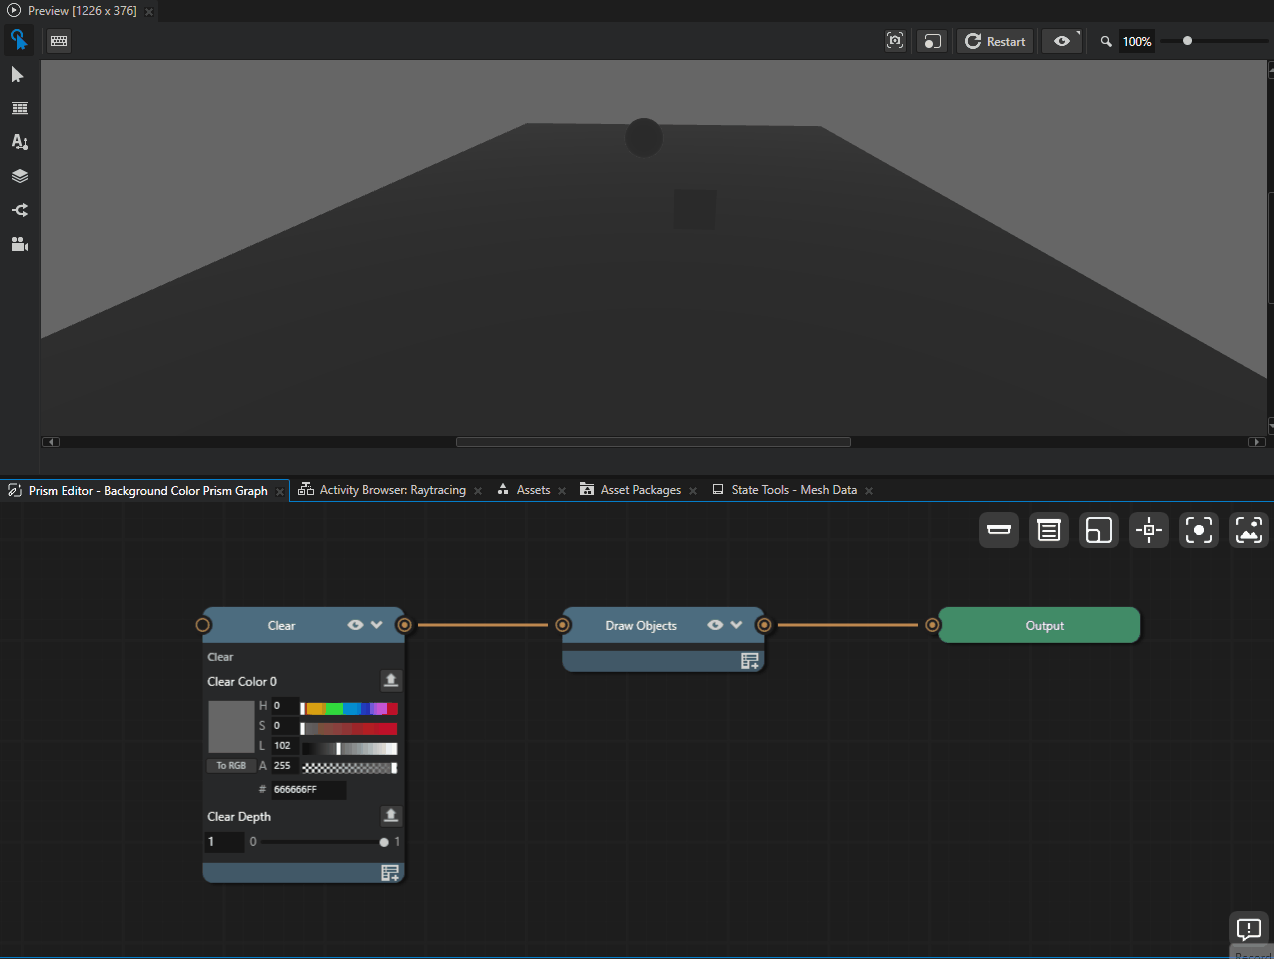The image size is (1274, 959).
Task: Click the Clear Color 0 upload icon
Action: [x=391, y=681]
